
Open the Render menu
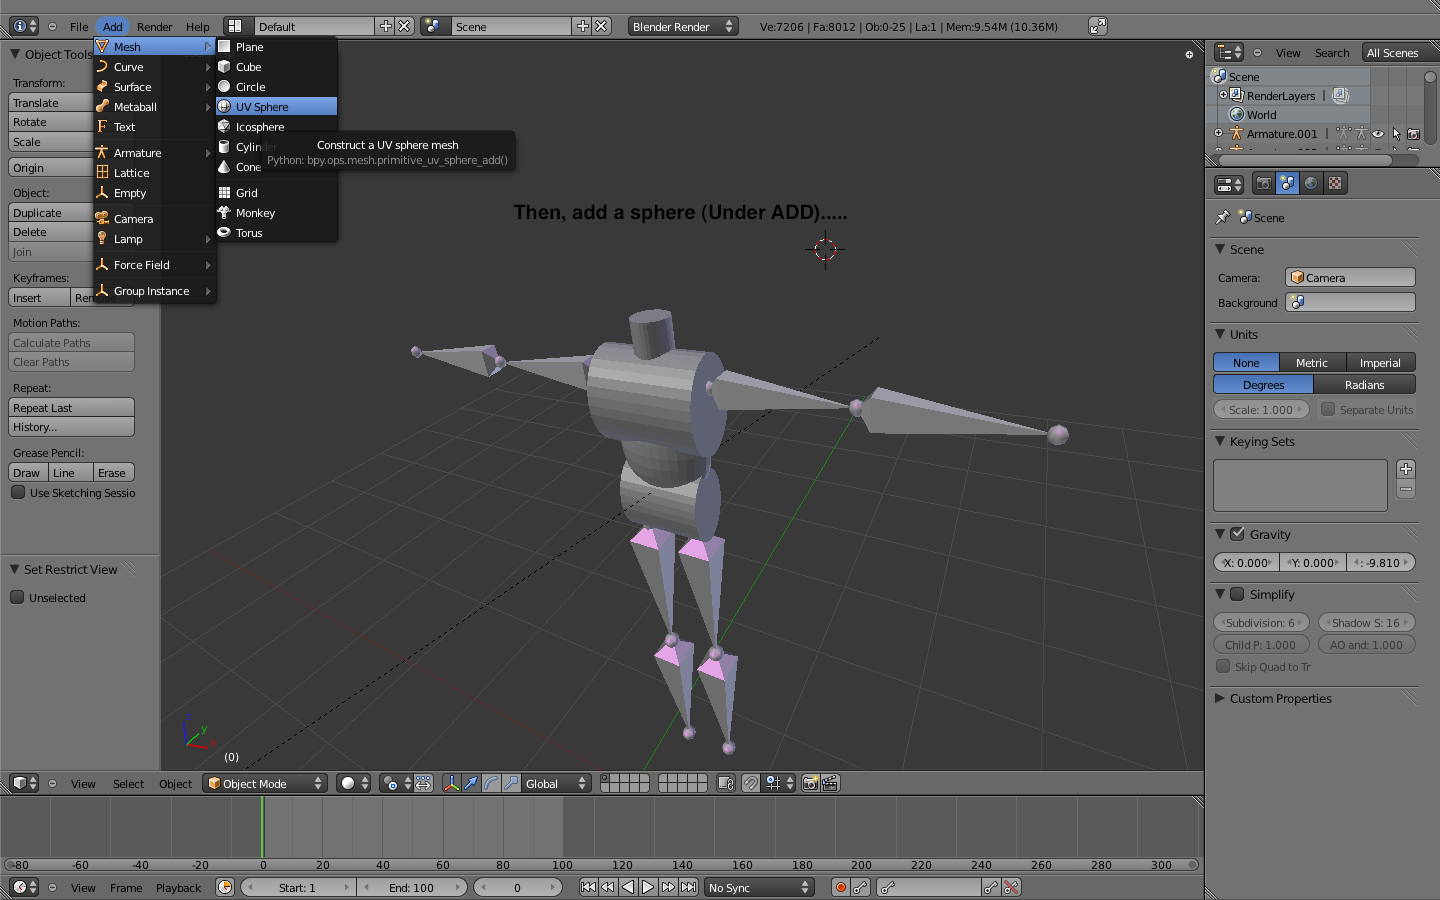(x=155, y=27)
